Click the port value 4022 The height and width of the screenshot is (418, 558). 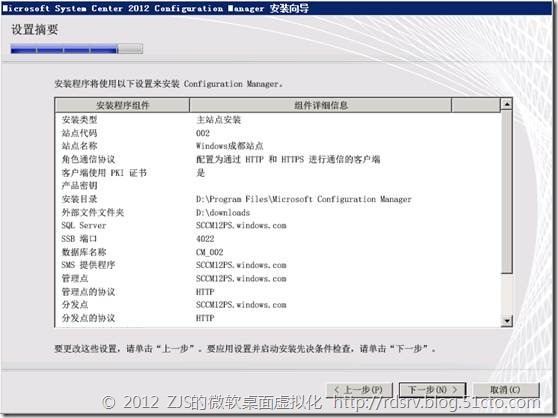pos(205,239)
